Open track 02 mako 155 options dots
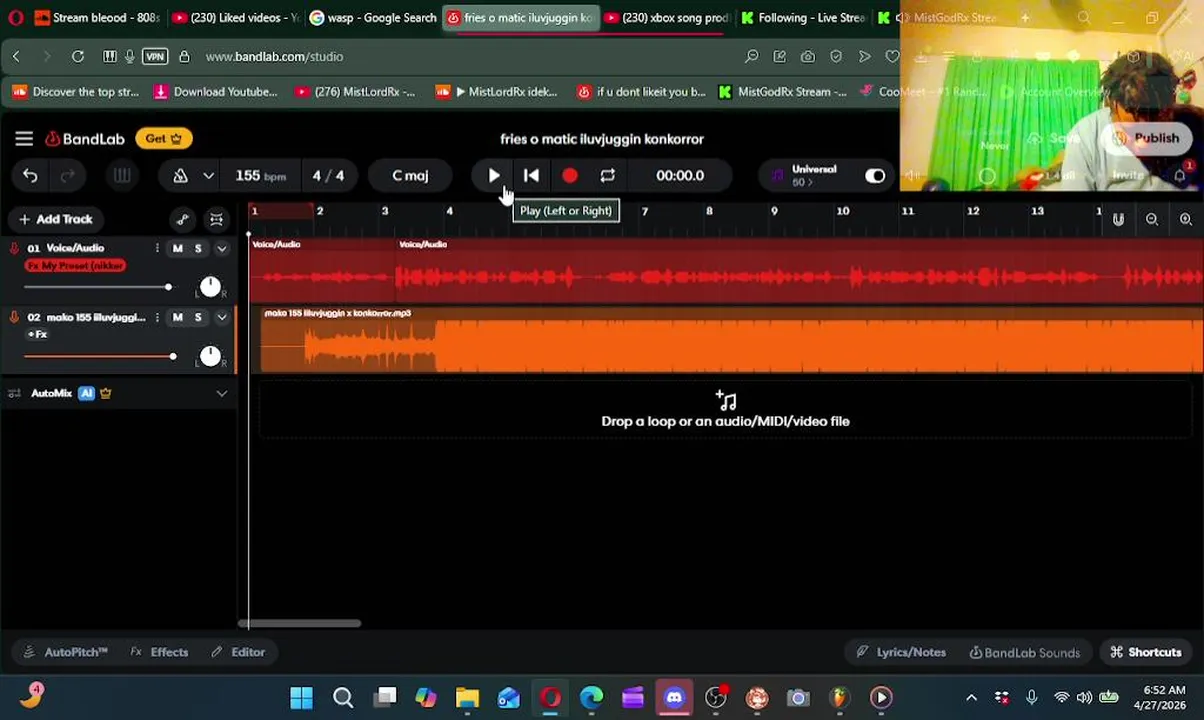 click(157, 318)
